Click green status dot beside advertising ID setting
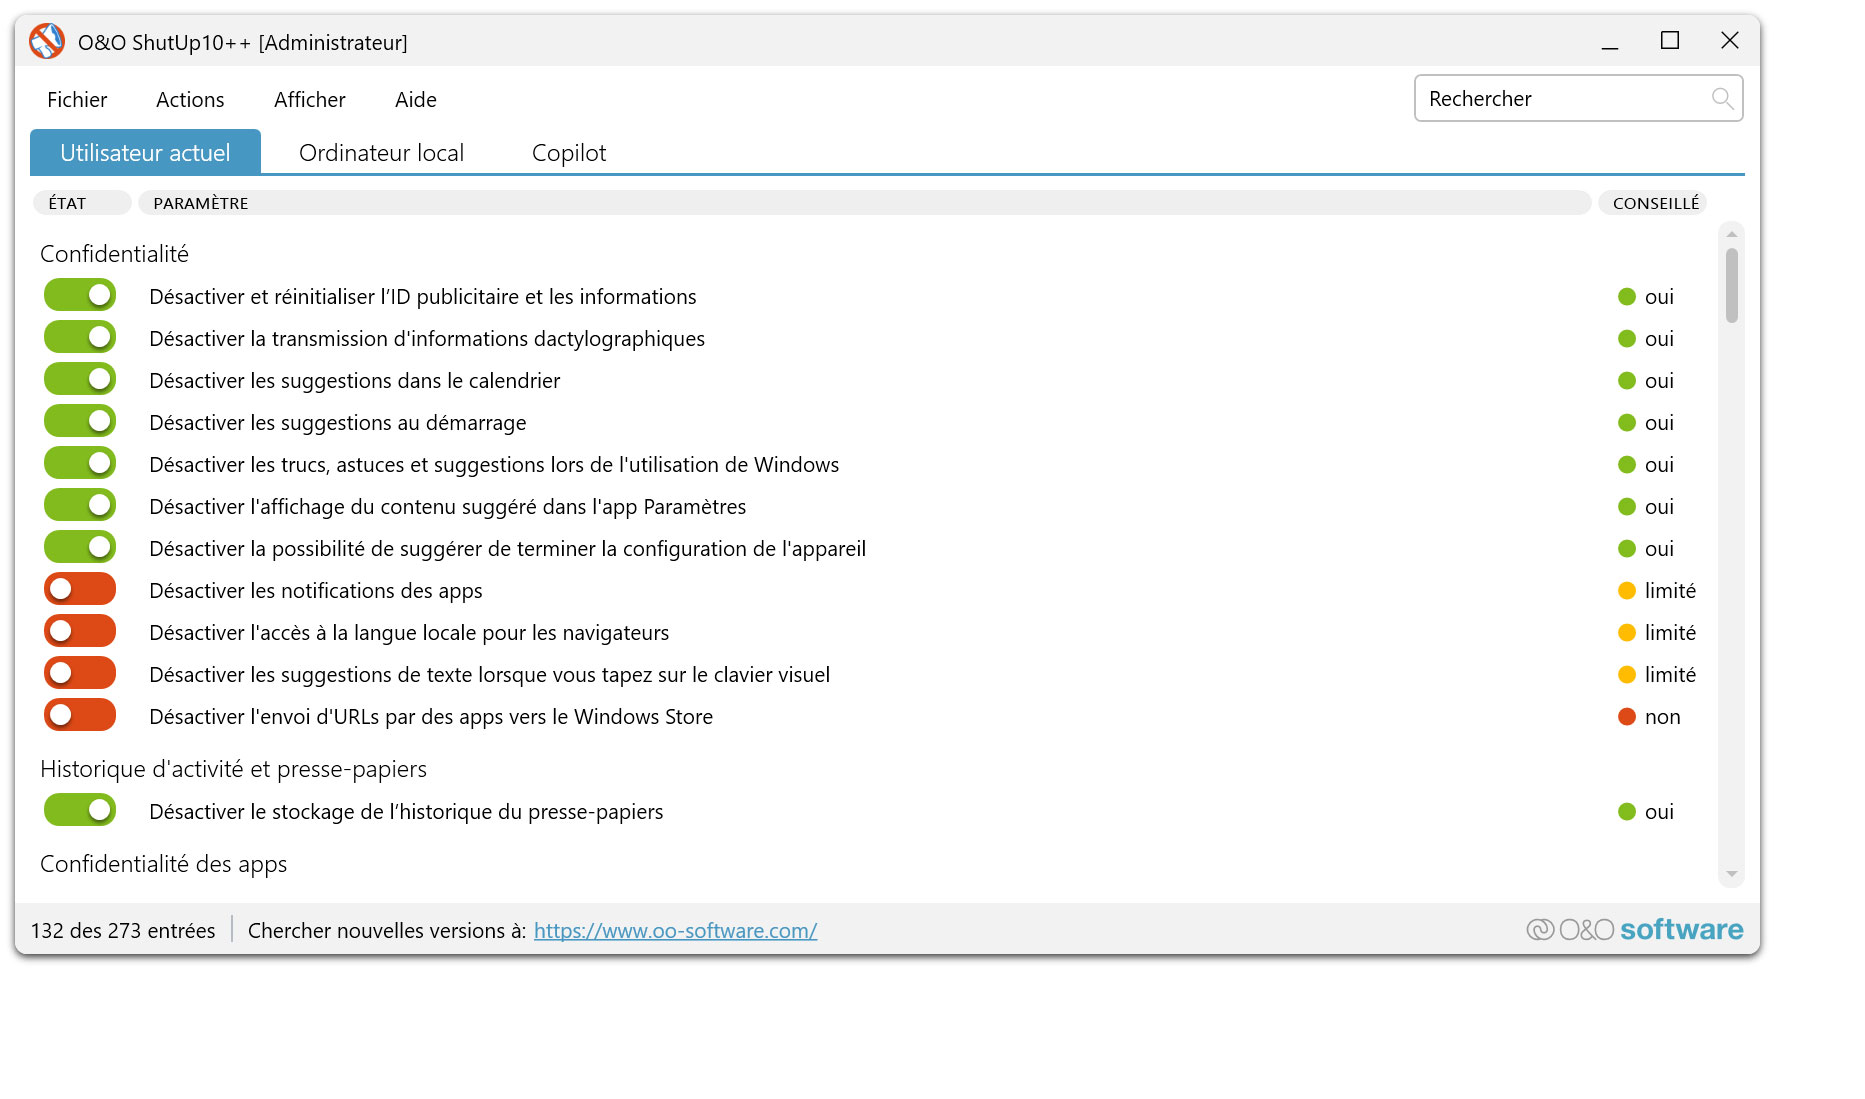 1628,296
